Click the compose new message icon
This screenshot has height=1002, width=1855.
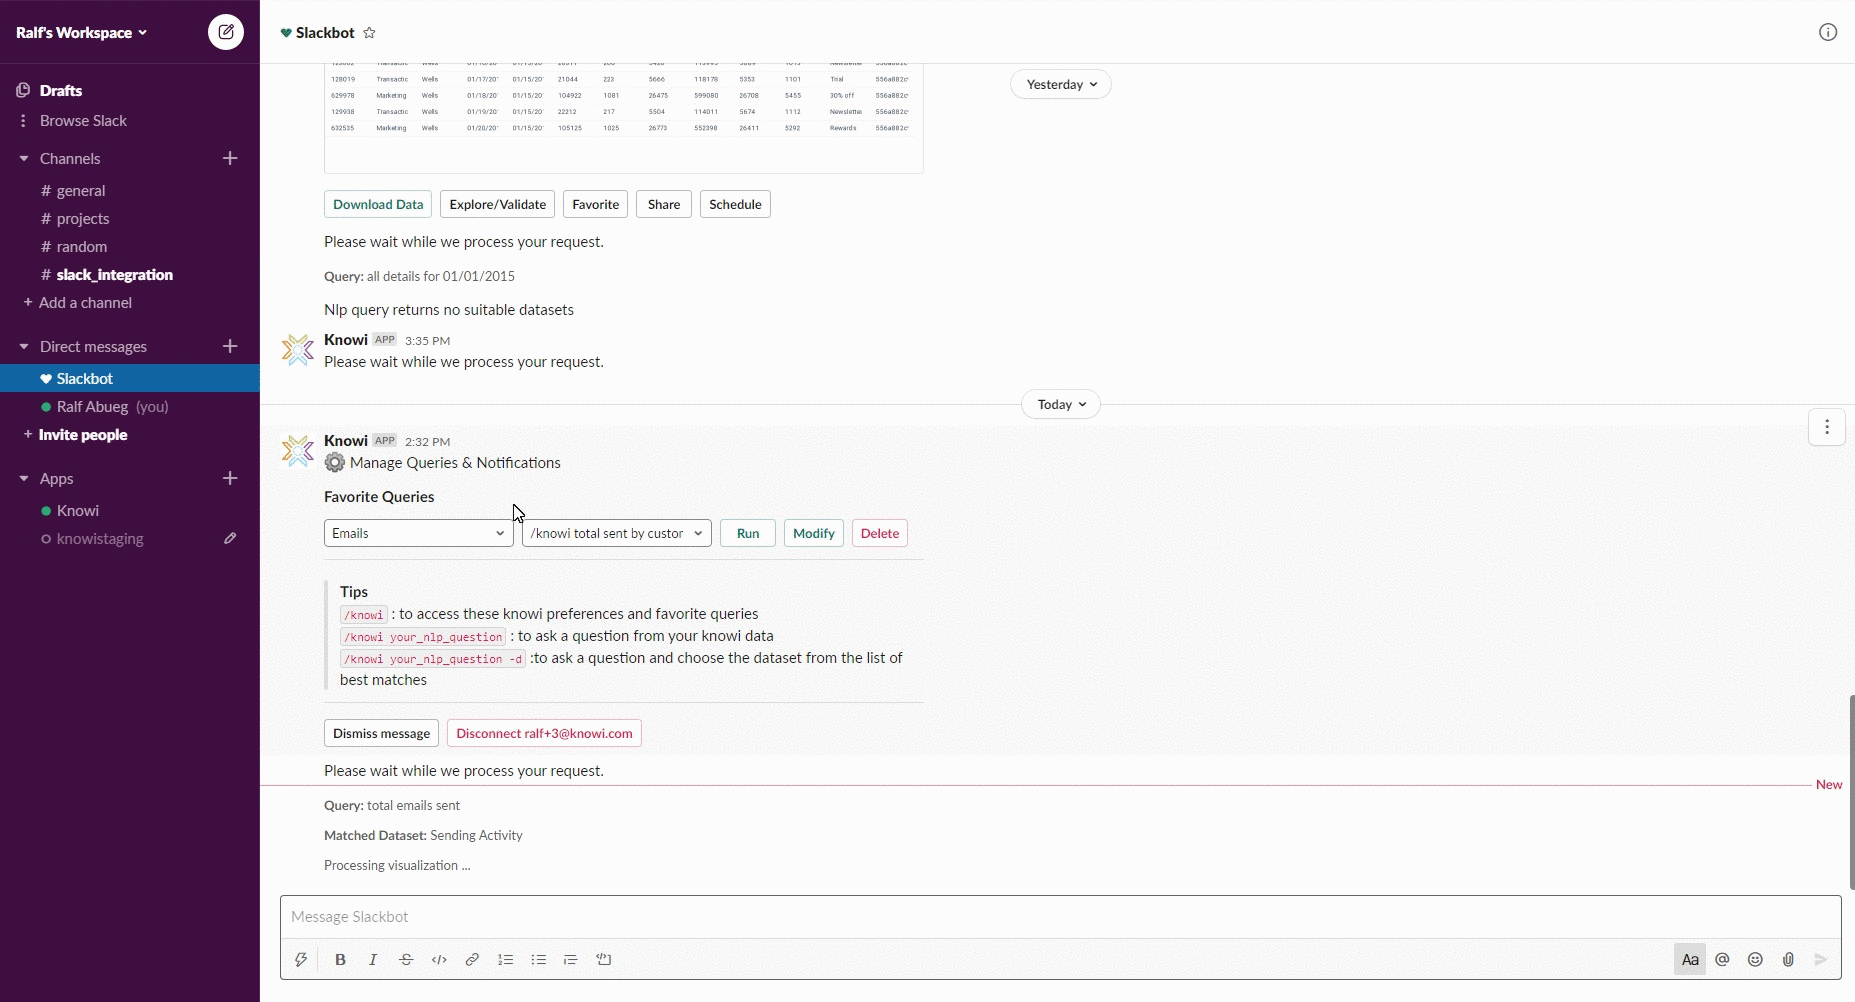click(226, 32)
